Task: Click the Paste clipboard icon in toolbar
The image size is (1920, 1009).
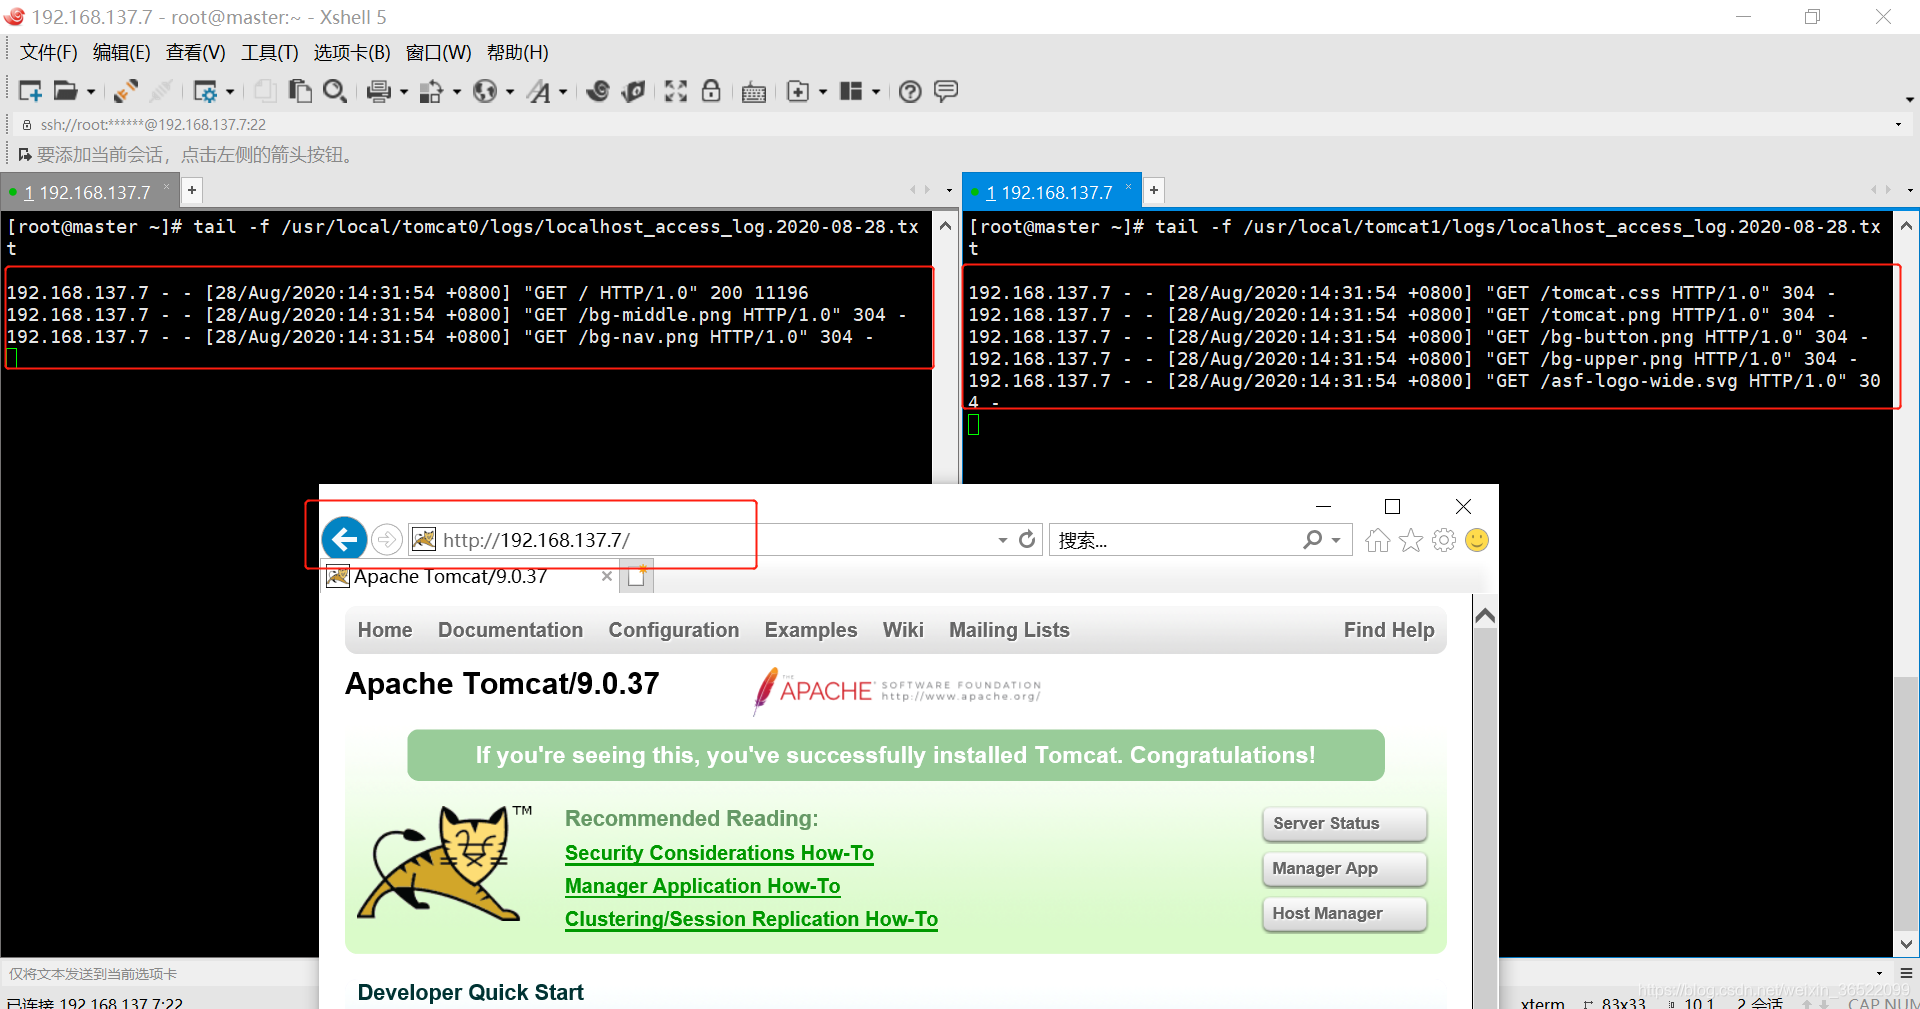Action: 300,91
